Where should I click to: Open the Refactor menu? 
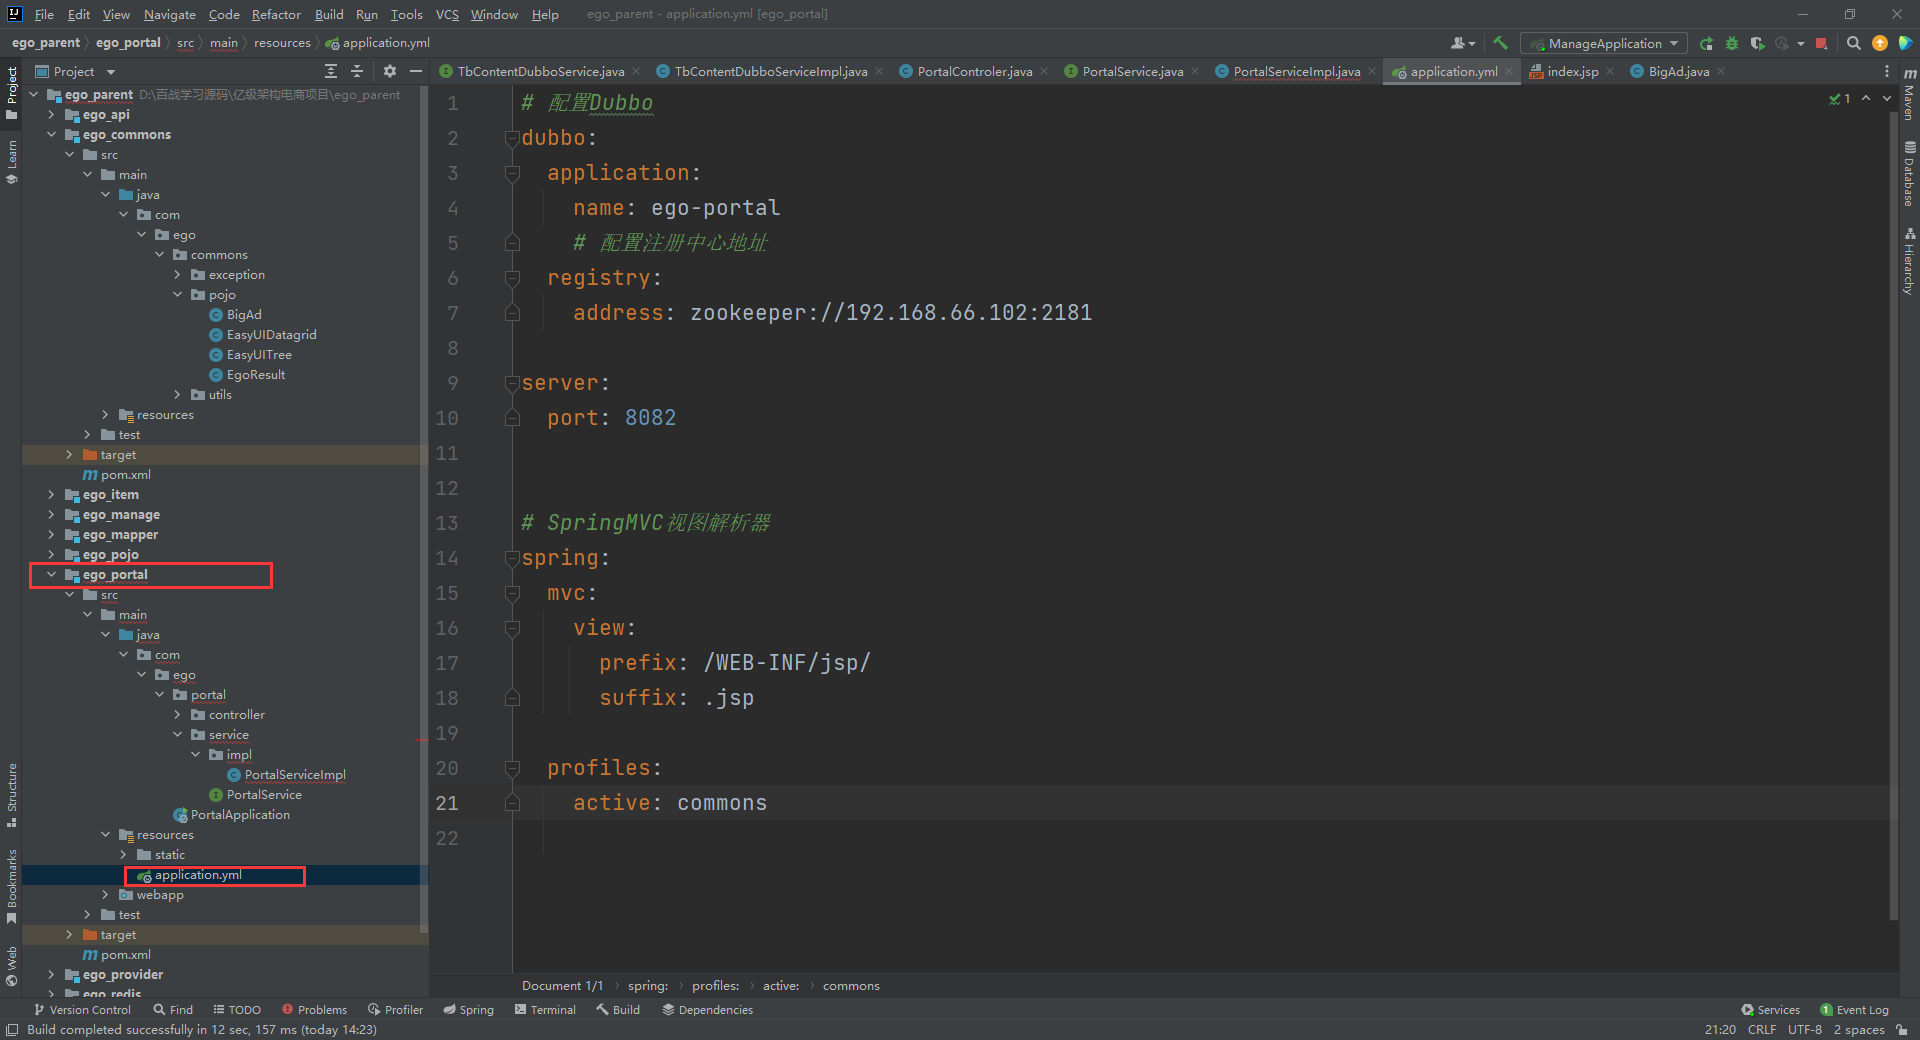pyautogui.click(x=276, y=14)
